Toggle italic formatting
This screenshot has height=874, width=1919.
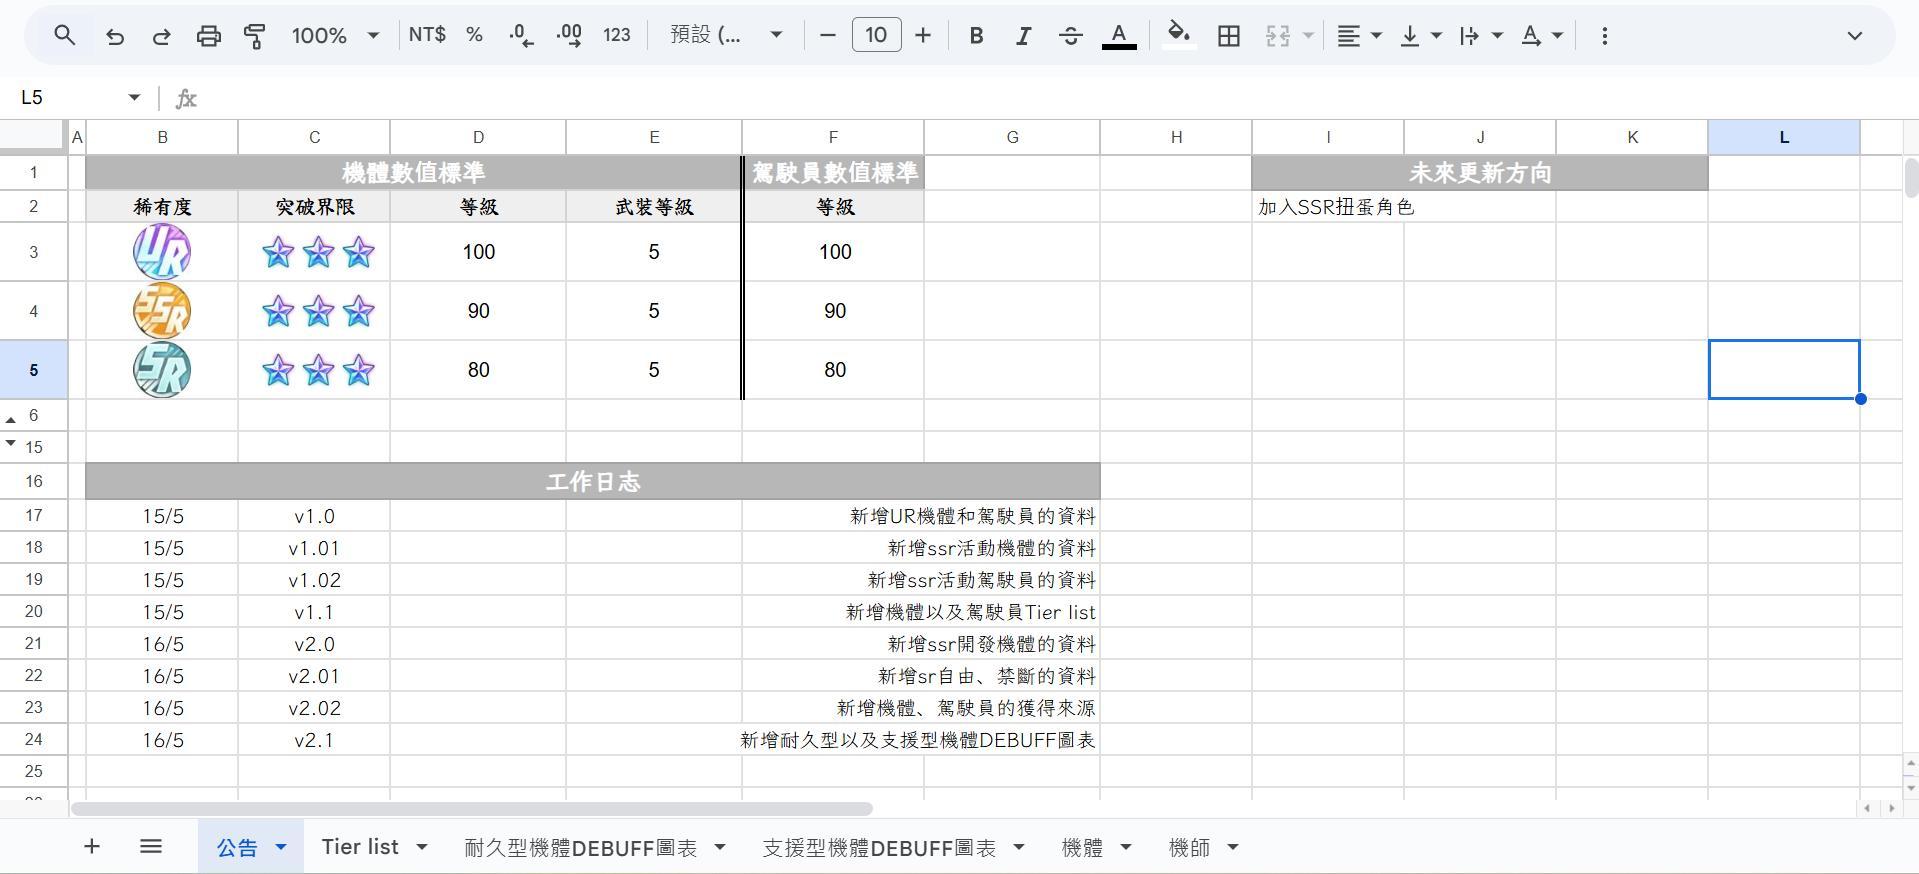pos(1023,36)
